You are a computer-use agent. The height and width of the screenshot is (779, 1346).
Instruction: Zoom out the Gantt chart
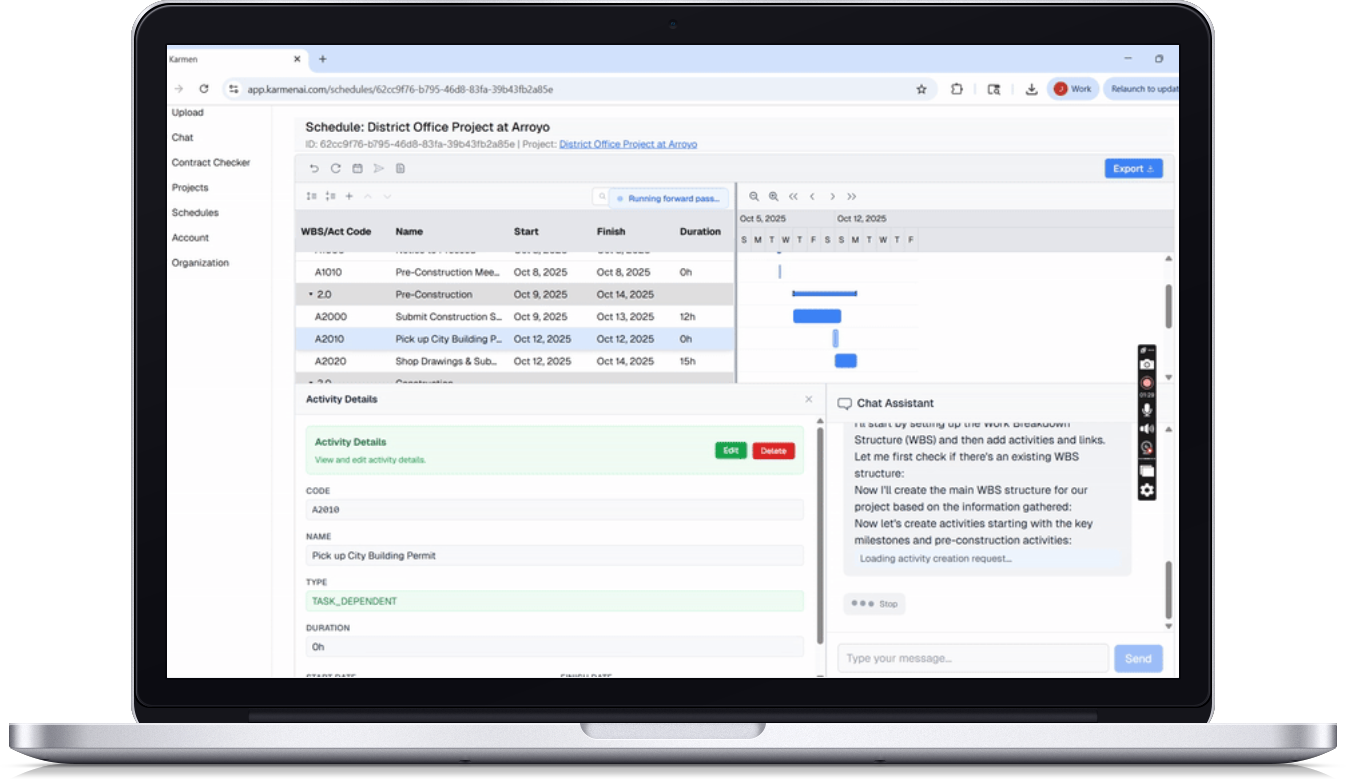coord(755,197)
